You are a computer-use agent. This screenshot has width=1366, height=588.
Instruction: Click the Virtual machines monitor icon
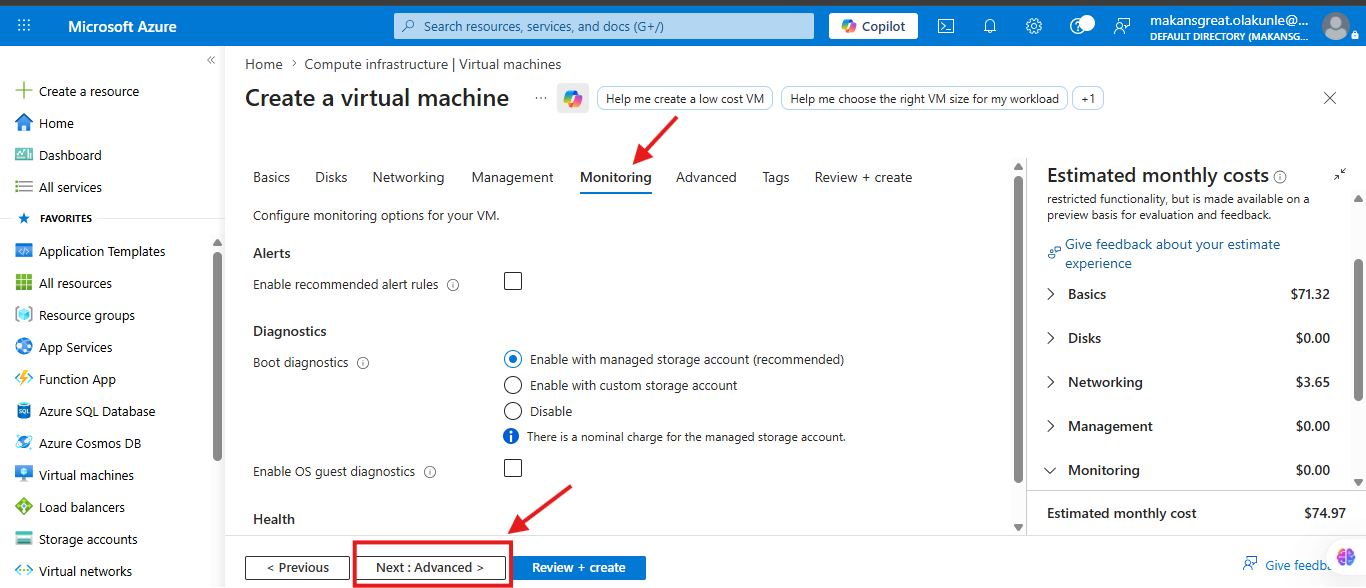(24, 475)
